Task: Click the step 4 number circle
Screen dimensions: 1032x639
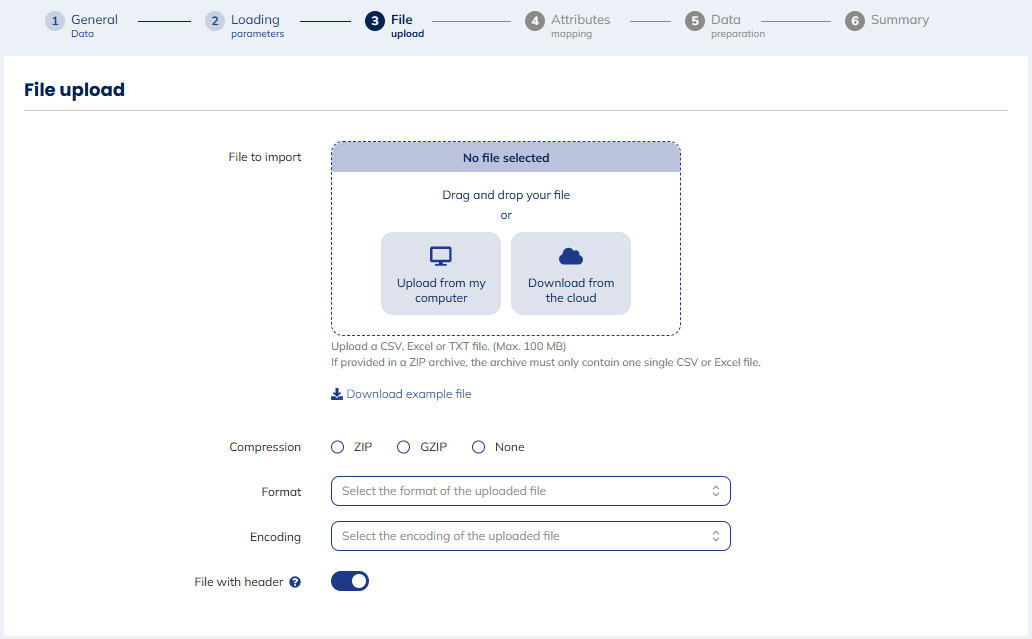Action: click(x=535, y=21)
